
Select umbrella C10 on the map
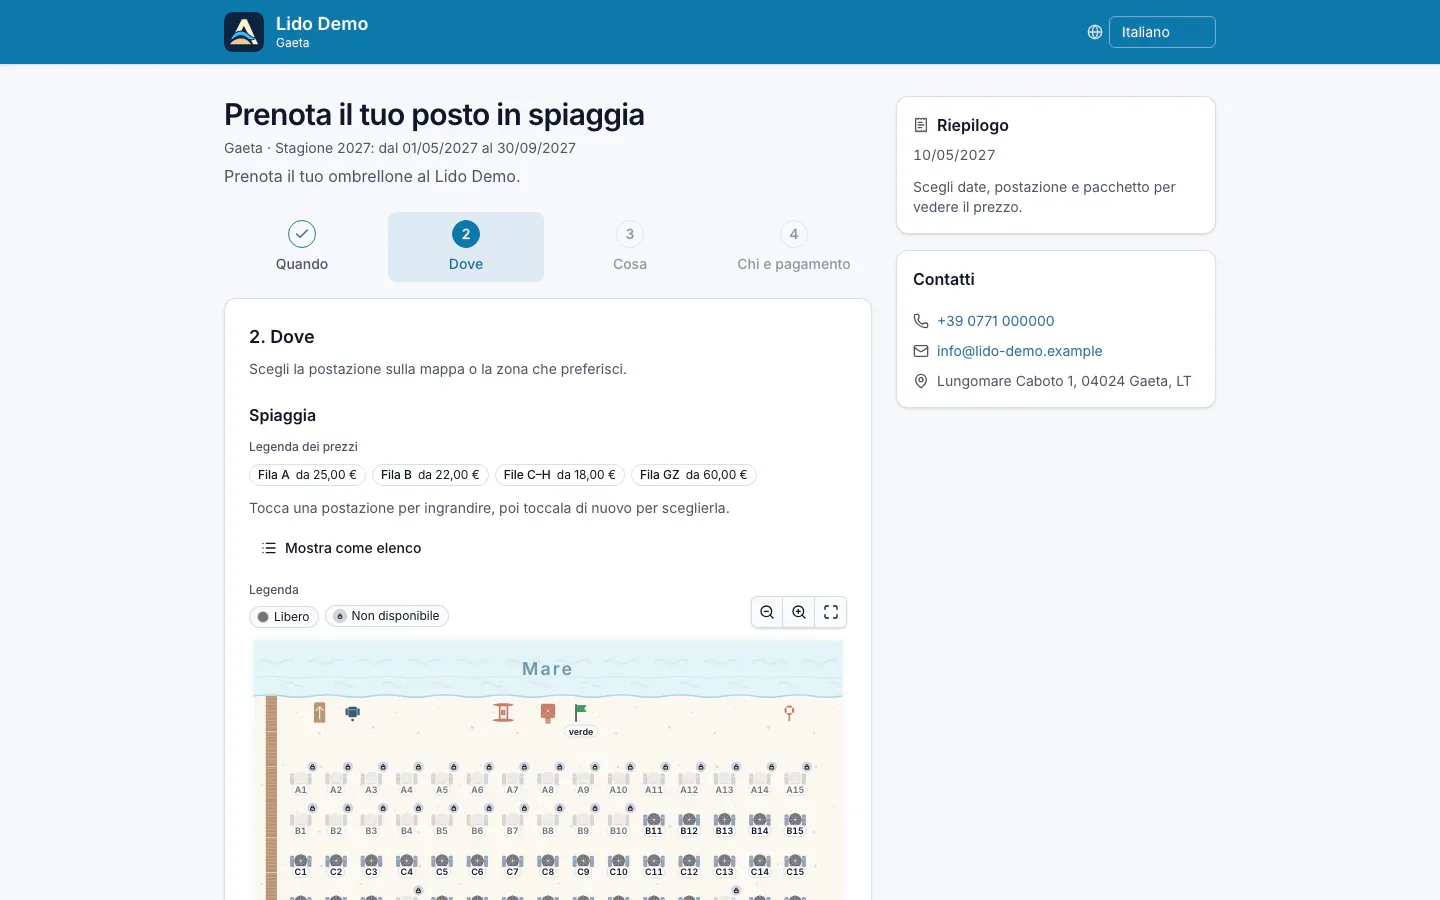619,864
